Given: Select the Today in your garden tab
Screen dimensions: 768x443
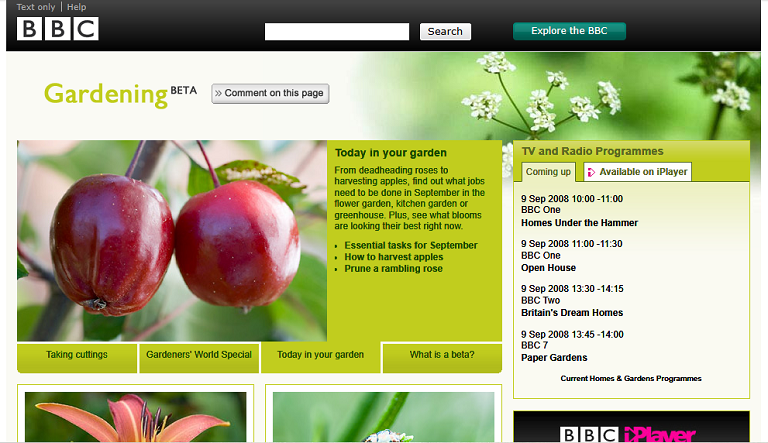Looking at the screenshot, I should (320, 357).
